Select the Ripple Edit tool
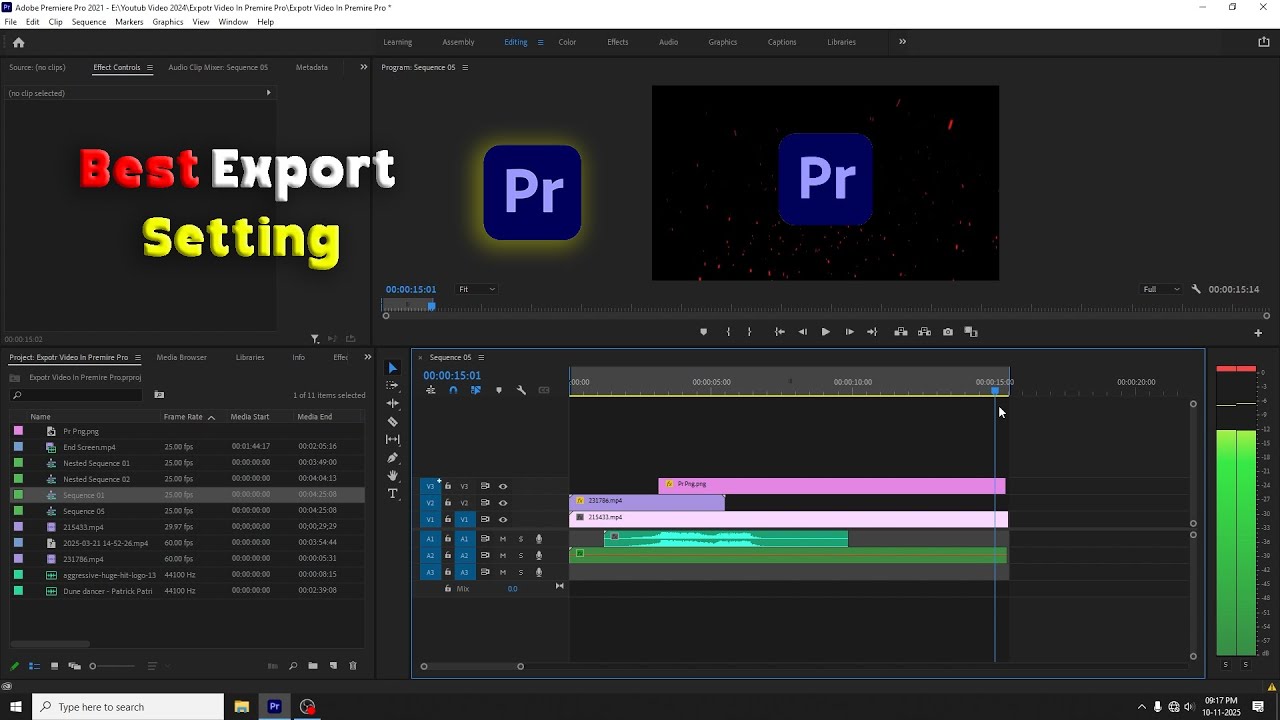The height and width of the screenshot is (720, 1280). coord(392,403)
